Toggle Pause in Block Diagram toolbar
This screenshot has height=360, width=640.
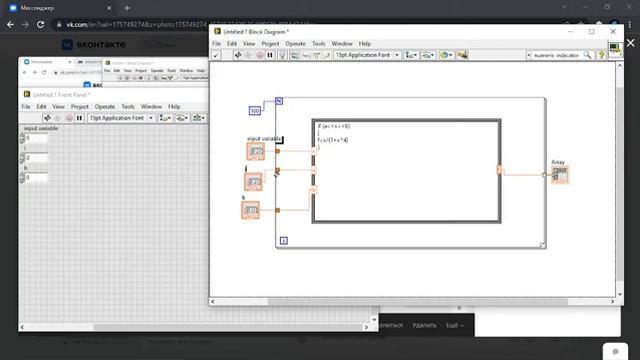(270, 55)
